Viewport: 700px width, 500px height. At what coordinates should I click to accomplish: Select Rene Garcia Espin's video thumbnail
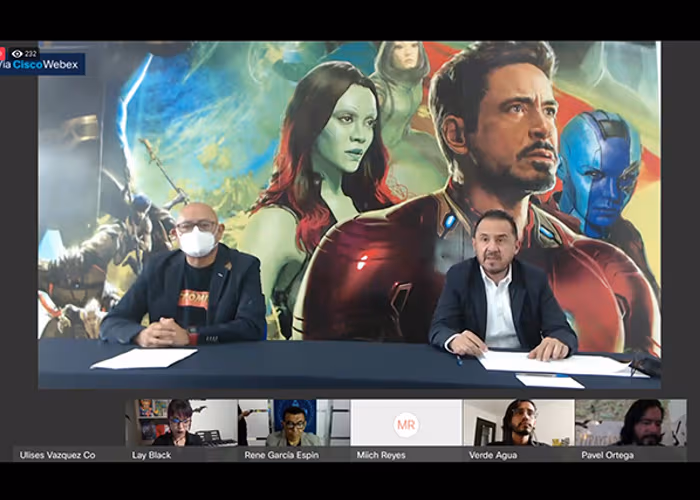293,422
